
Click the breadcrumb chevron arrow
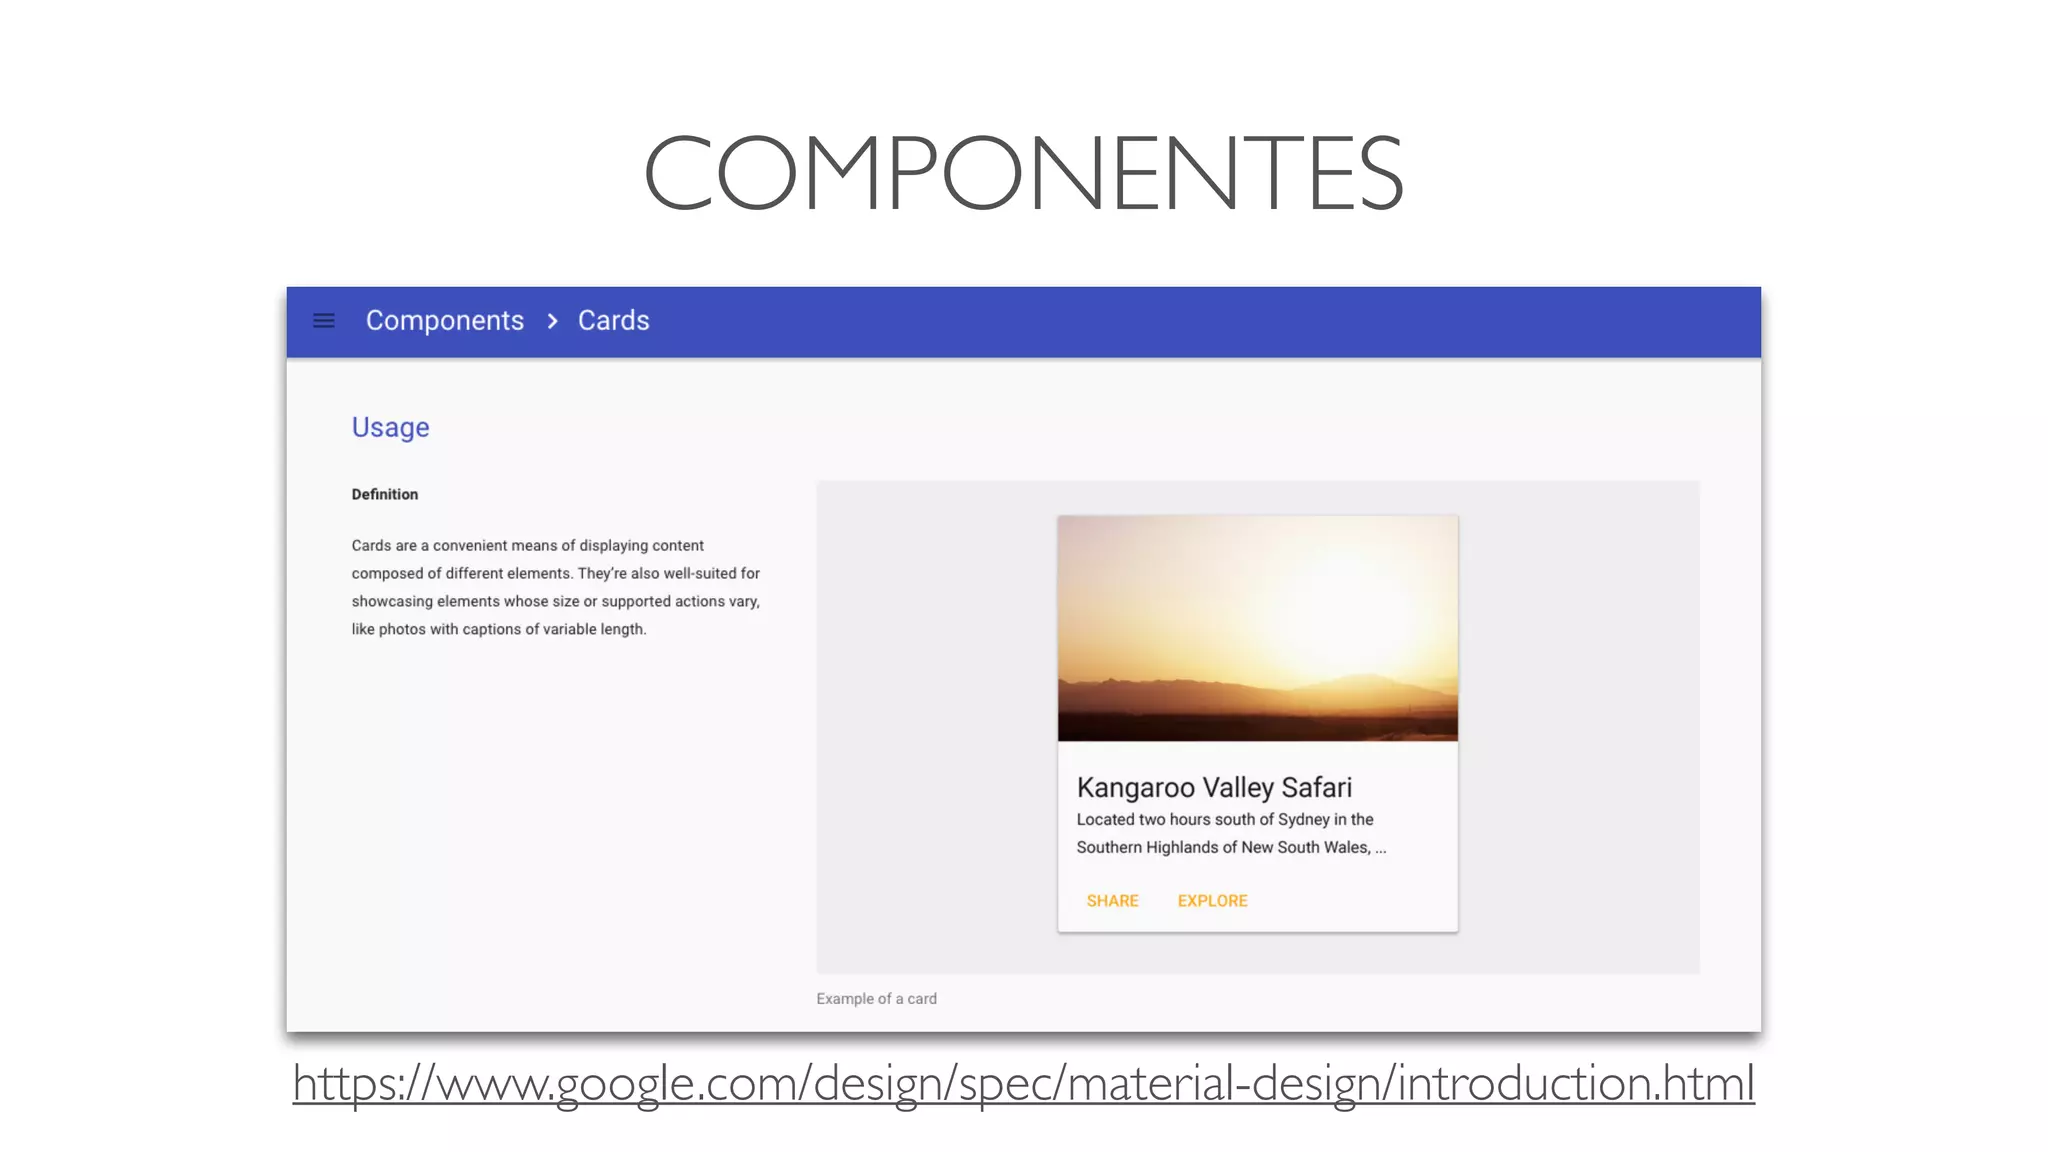point(552,321)
